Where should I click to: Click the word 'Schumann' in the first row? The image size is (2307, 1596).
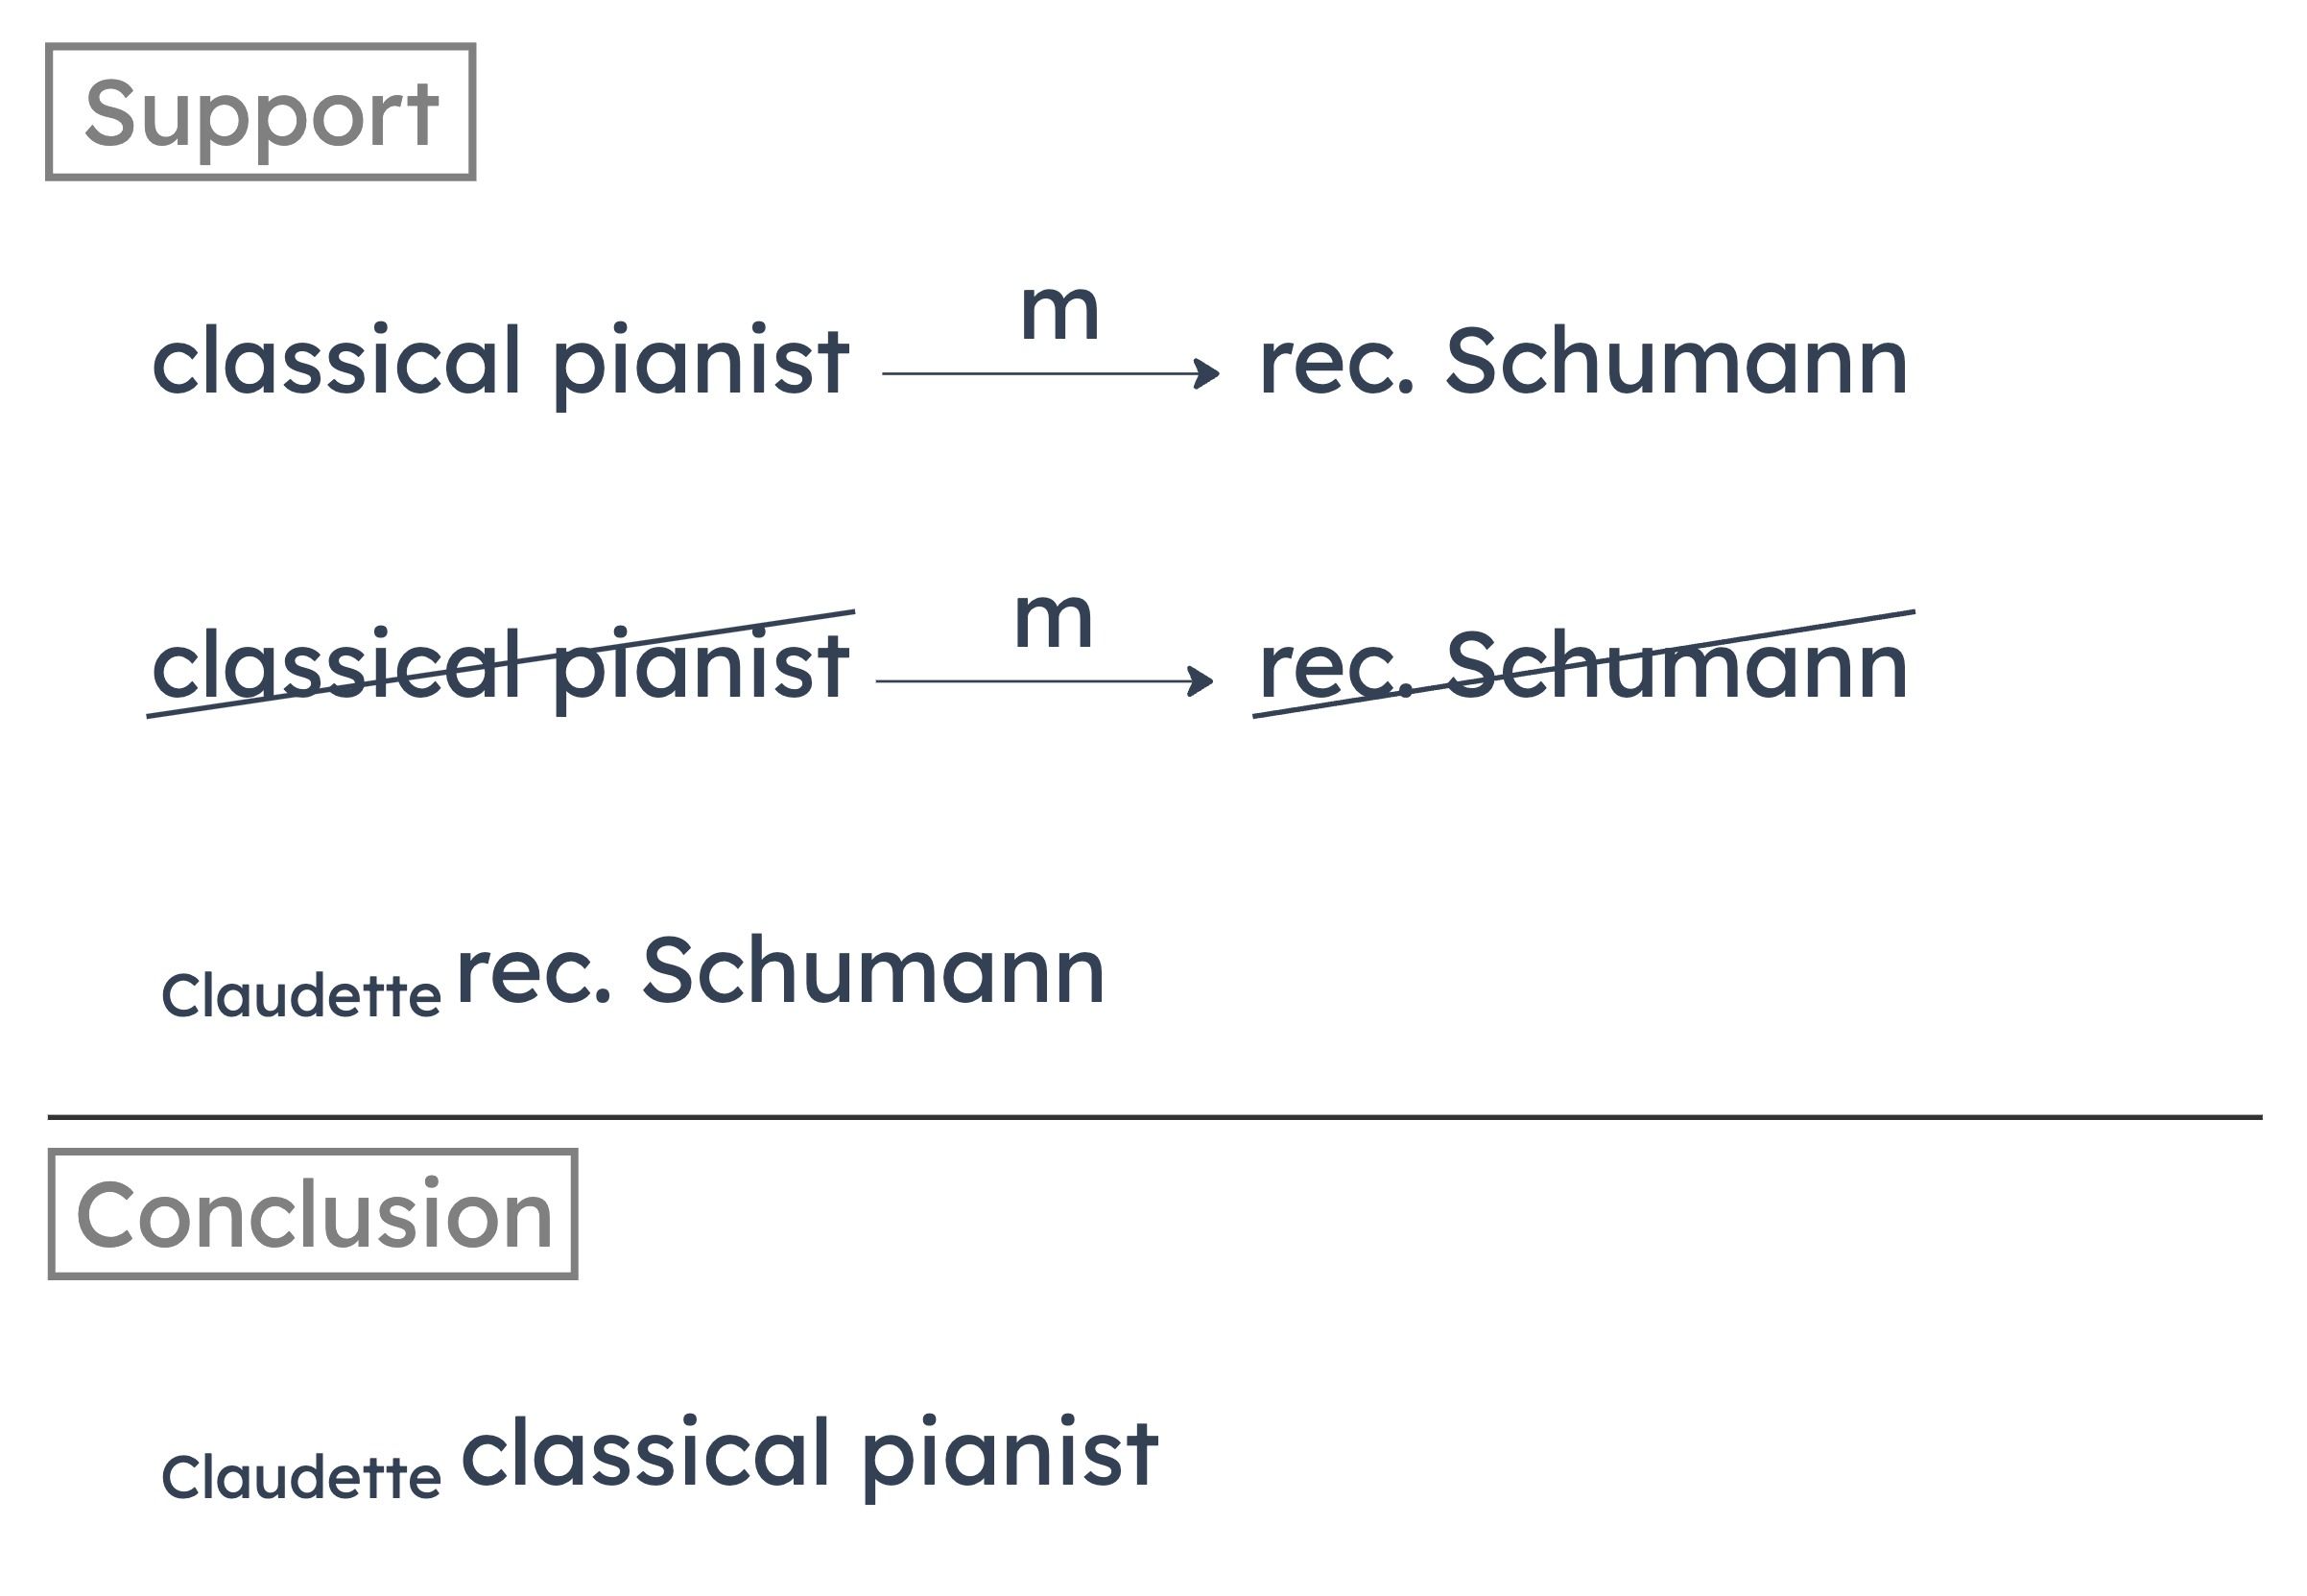pyautogui.click(x=1677, y=361)
